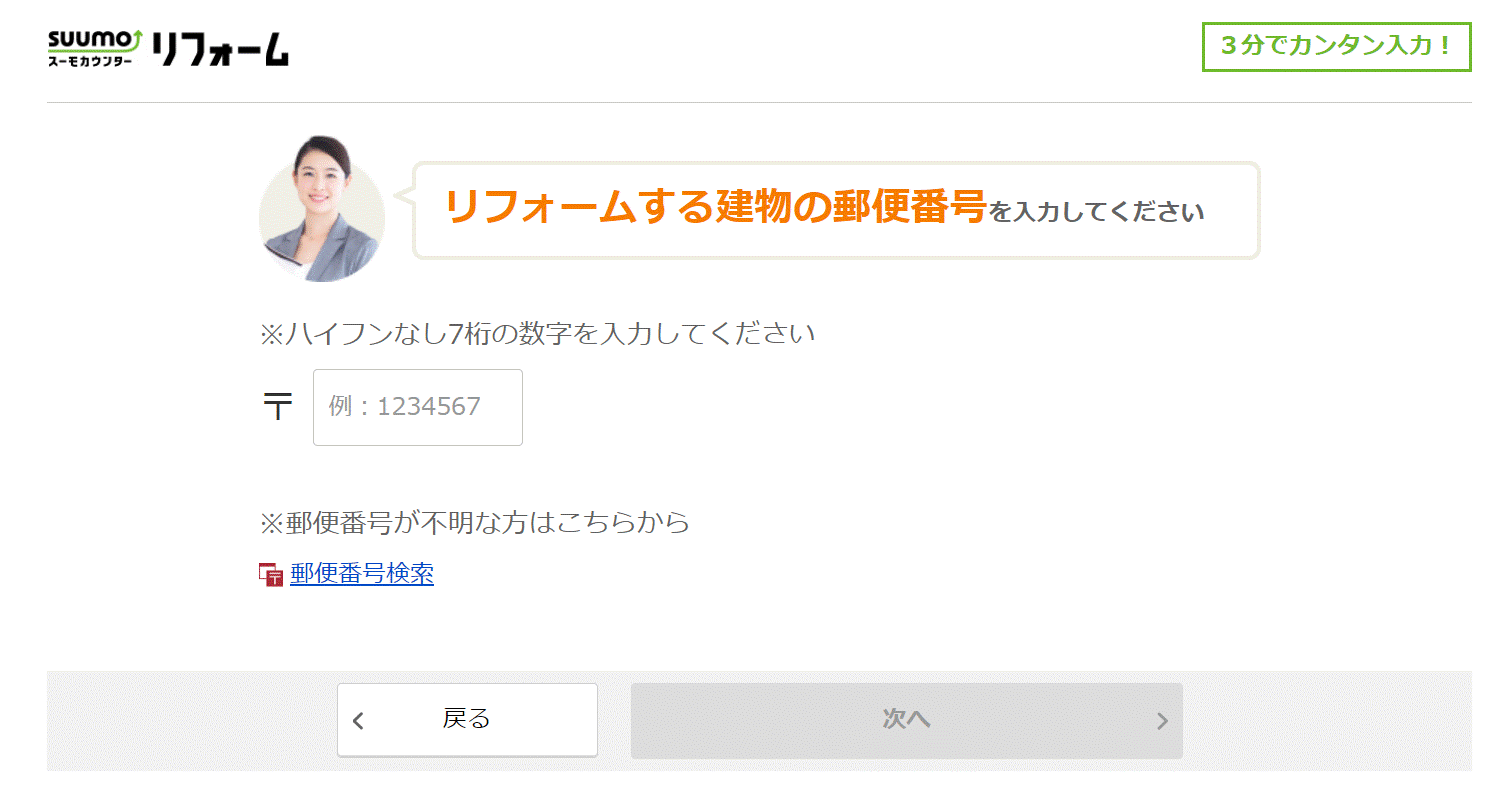Click the スーモカウンター caption under the logo
Image resolution: width=1507 pixels, height=799 pixels.
(x=89, y=61)
